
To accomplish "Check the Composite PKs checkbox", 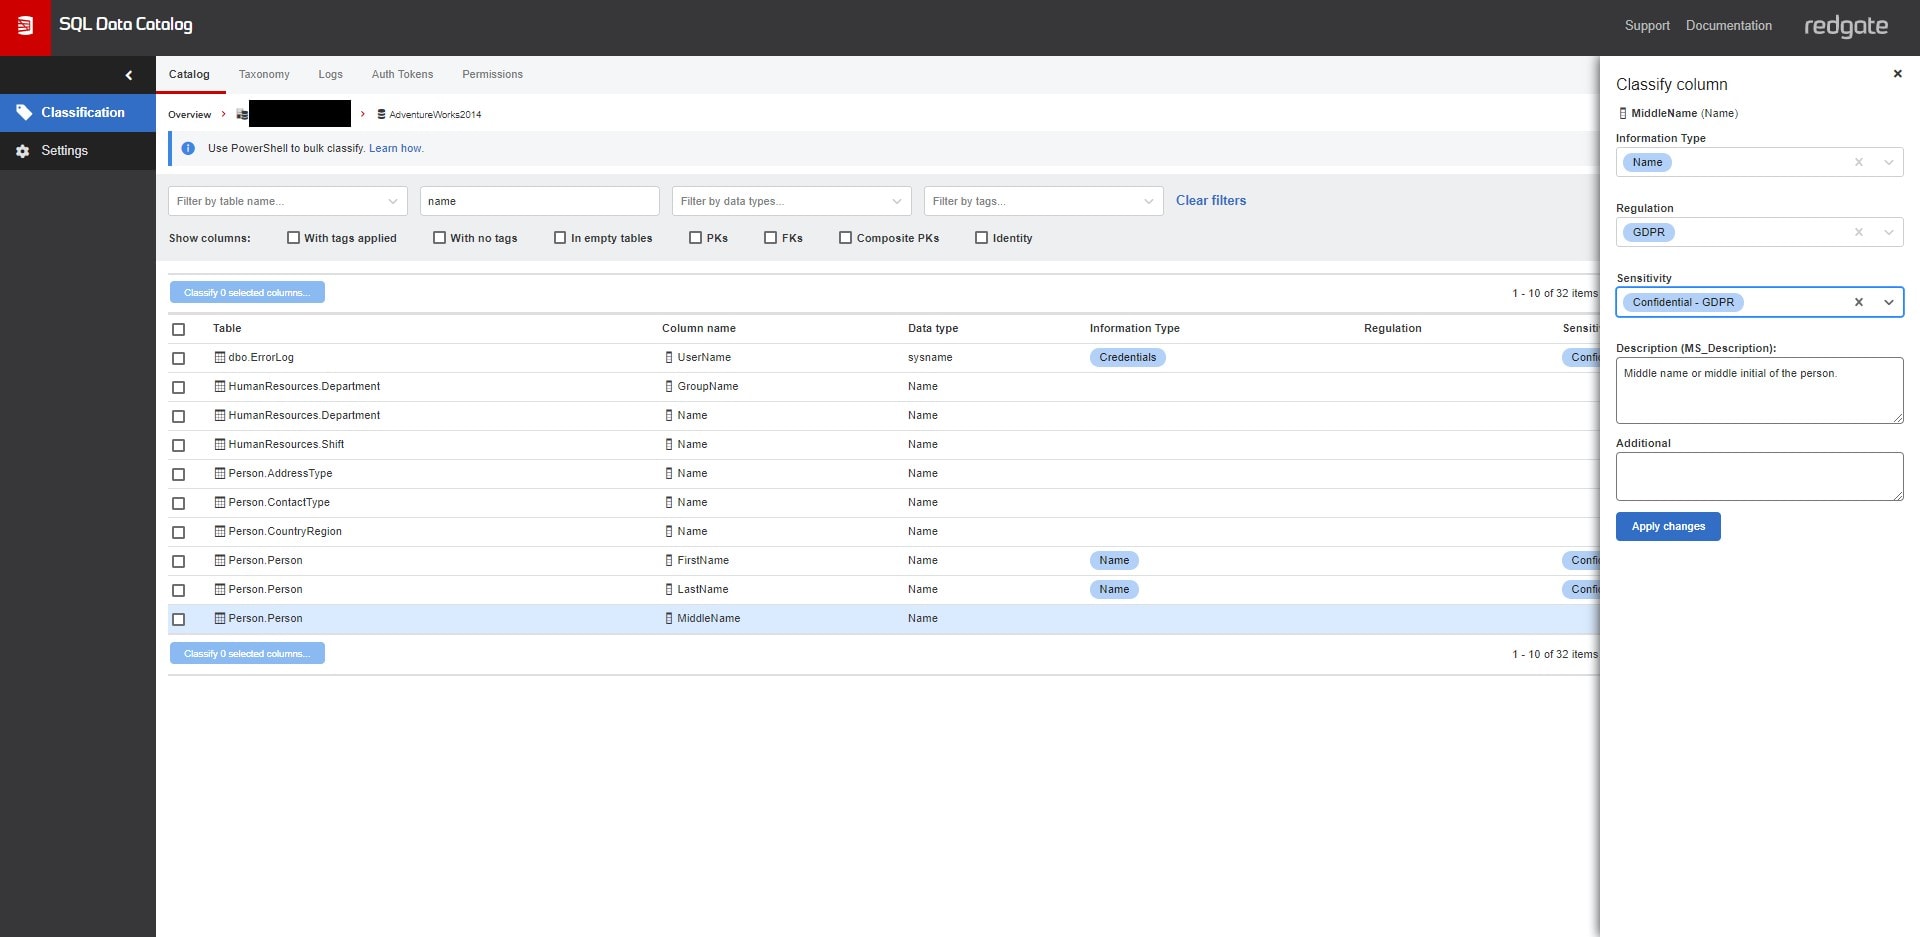I will click(x=845, y=238).
